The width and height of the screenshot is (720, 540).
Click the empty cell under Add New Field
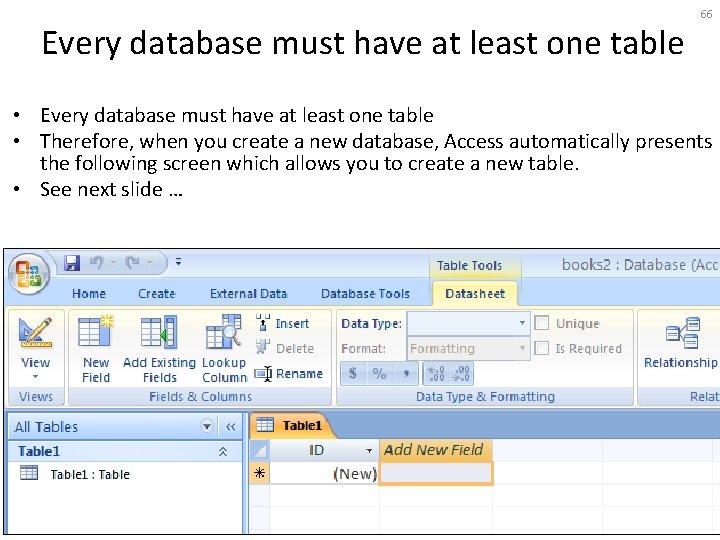[x=436, y=473]
